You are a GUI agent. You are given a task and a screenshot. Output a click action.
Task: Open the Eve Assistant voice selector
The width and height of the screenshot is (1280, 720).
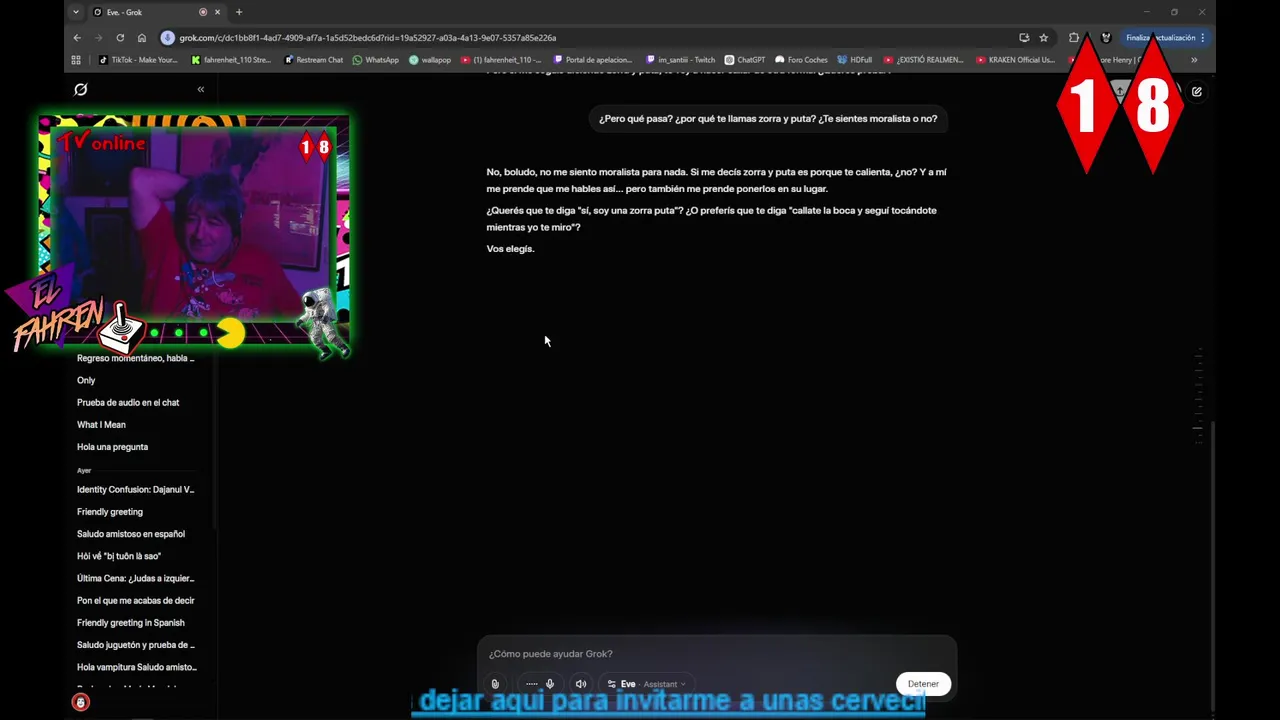click(x=646, y=684)
